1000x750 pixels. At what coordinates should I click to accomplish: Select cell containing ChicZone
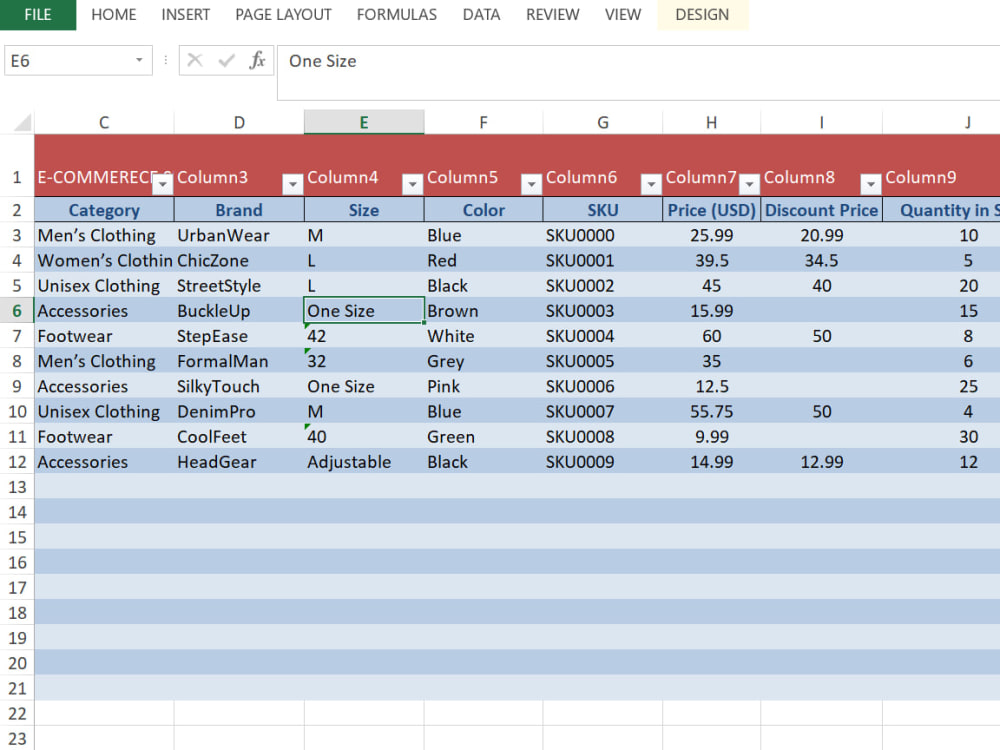(x=239, y=260)
